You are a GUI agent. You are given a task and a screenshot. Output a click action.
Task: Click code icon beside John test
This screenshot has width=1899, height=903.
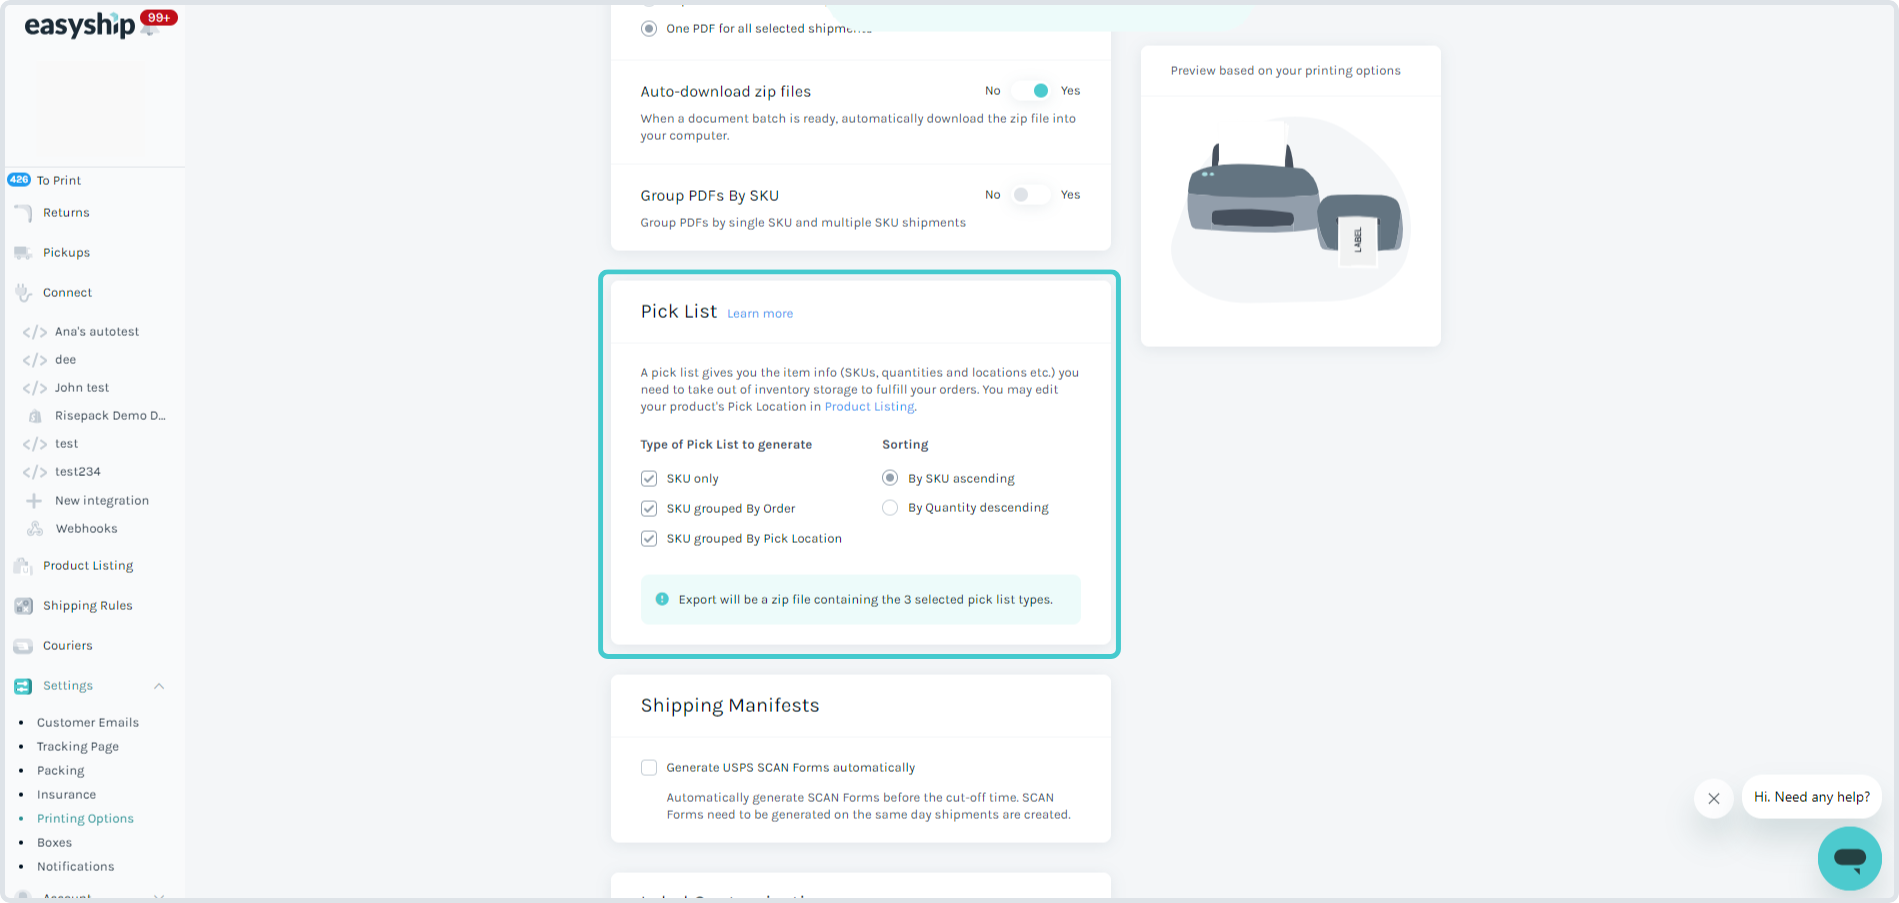coord(35,388)
